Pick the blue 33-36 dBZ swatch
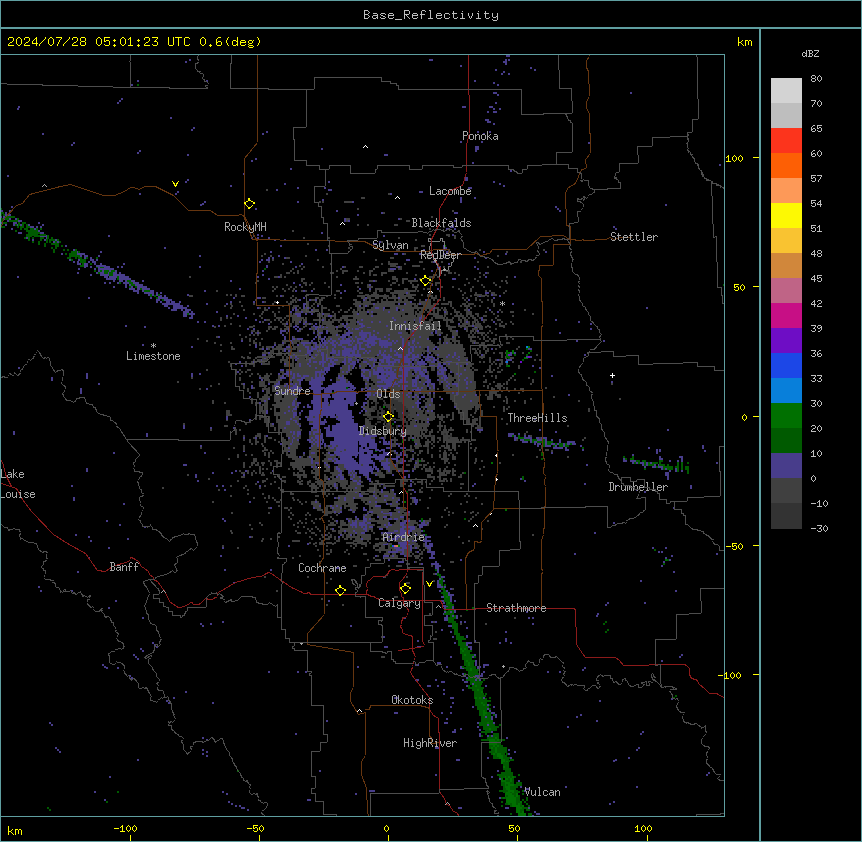The height and width of the screenshot is (842, 862). coord(786,365)
